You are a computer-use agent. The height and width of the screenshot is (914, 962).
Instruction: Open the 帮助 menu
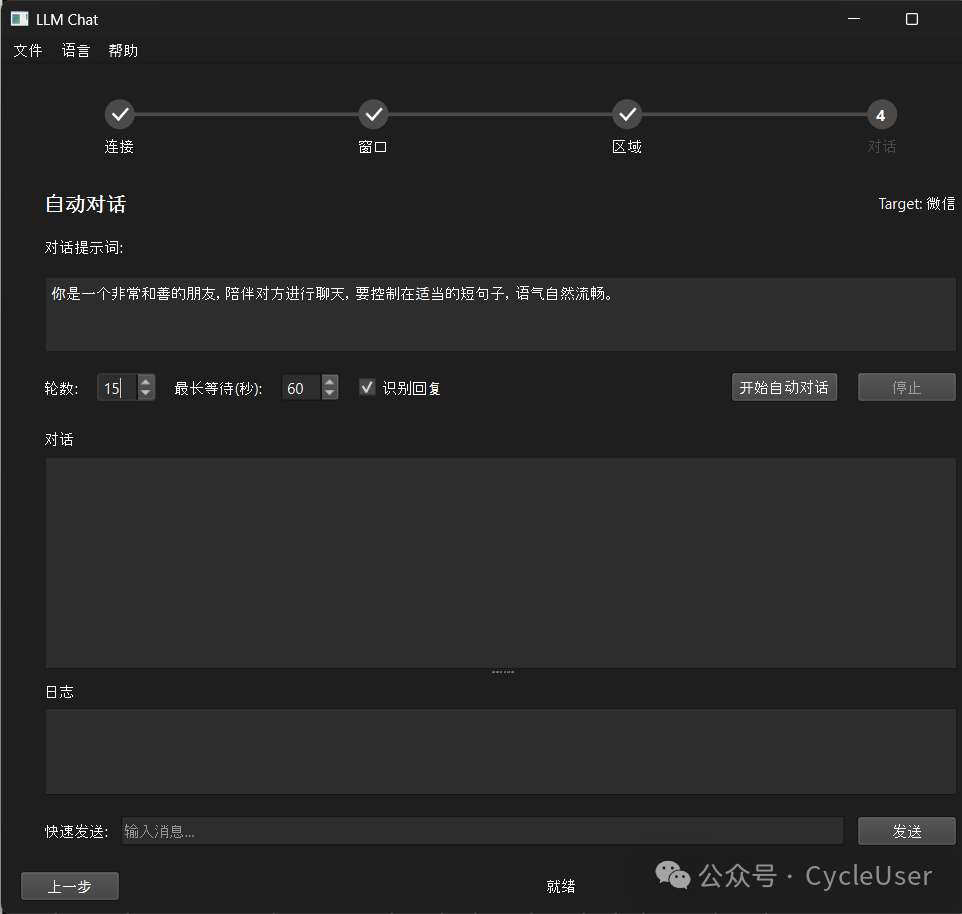(122, 50)
